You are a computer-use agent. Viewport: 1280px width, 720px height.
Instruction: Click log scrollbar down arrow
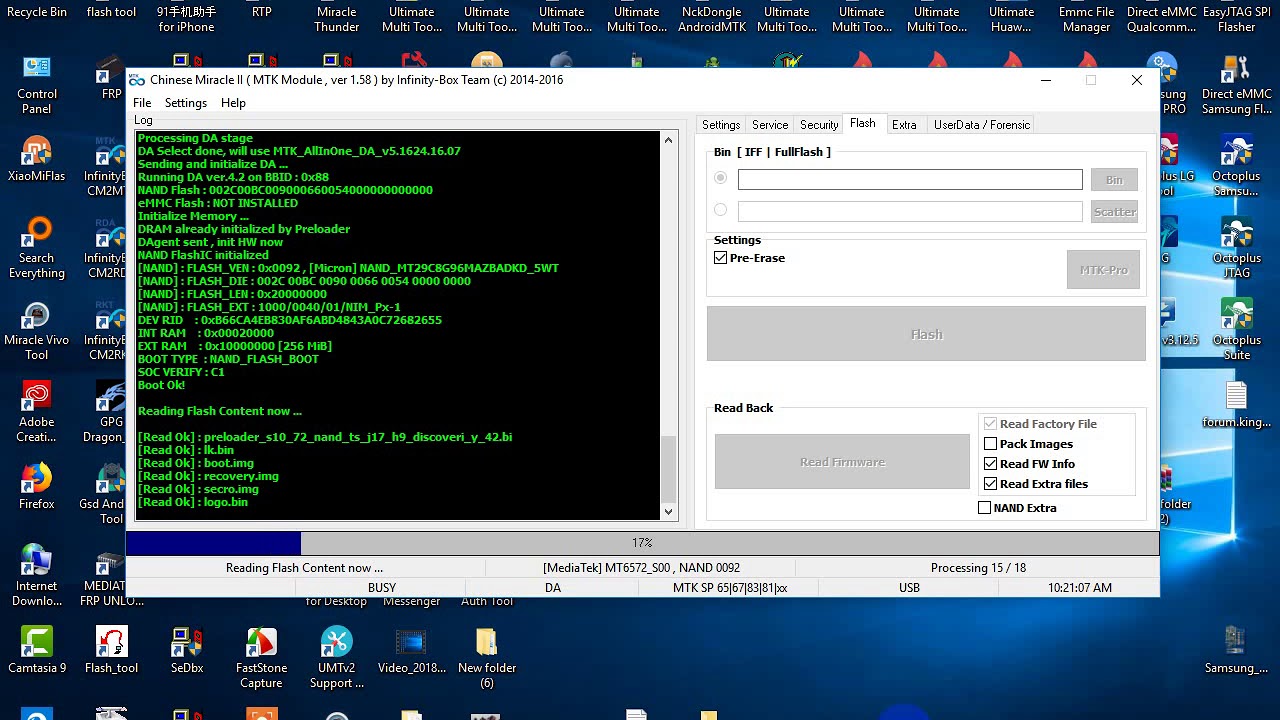[x=668, y=512]
